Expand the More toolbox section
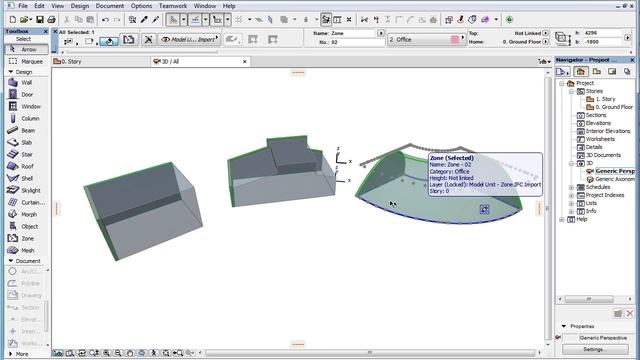 pyautogui.click(x=11, y=354)
